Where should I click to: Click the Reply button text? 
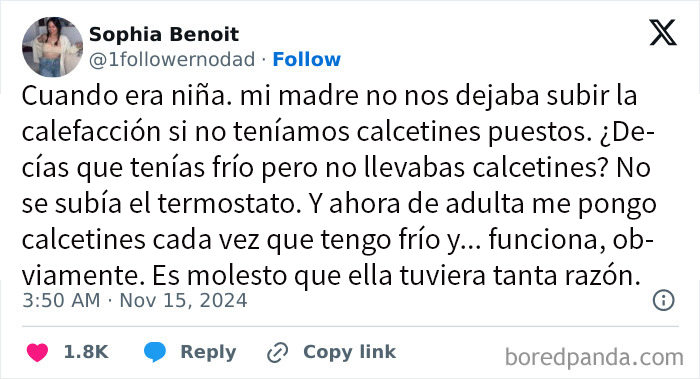[208, 352]
